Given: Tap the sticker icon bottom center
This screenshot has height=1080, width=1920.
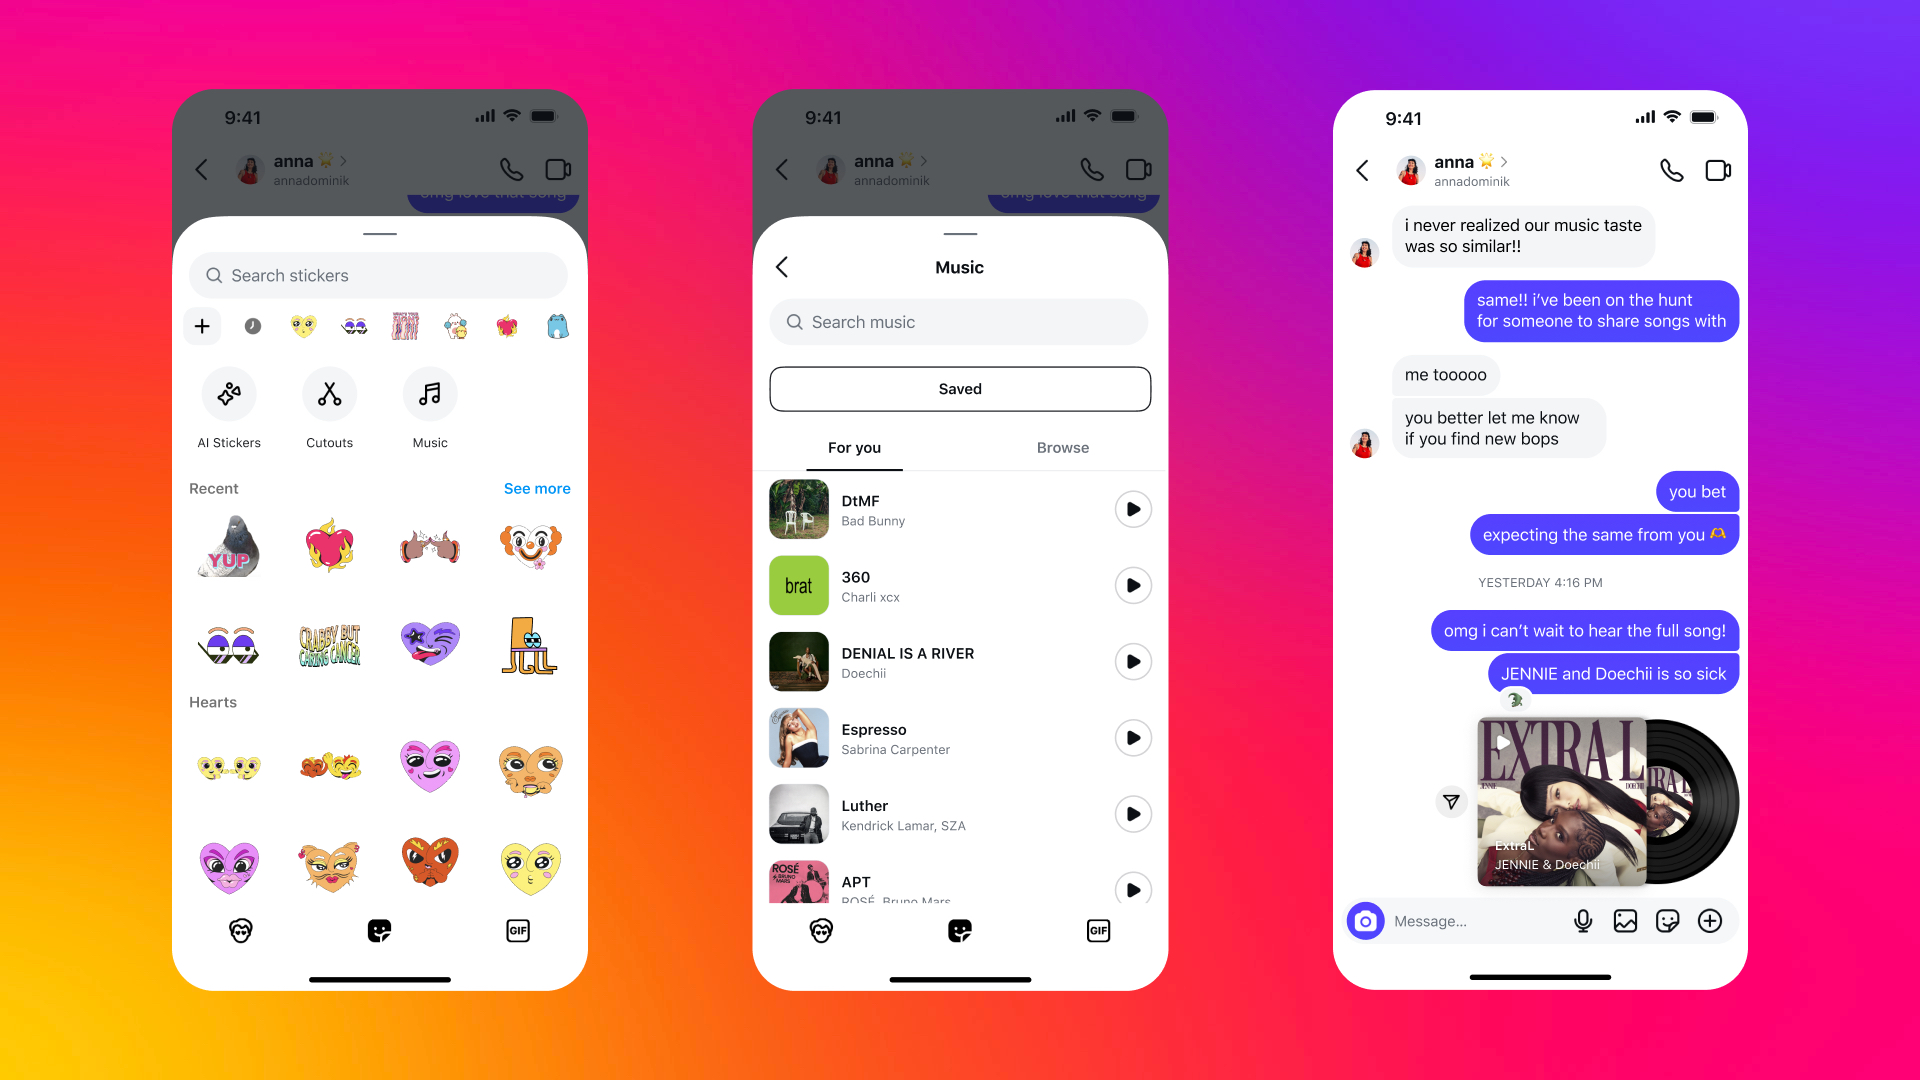Looking at the screenshot, I should click(x=381, y=930).
